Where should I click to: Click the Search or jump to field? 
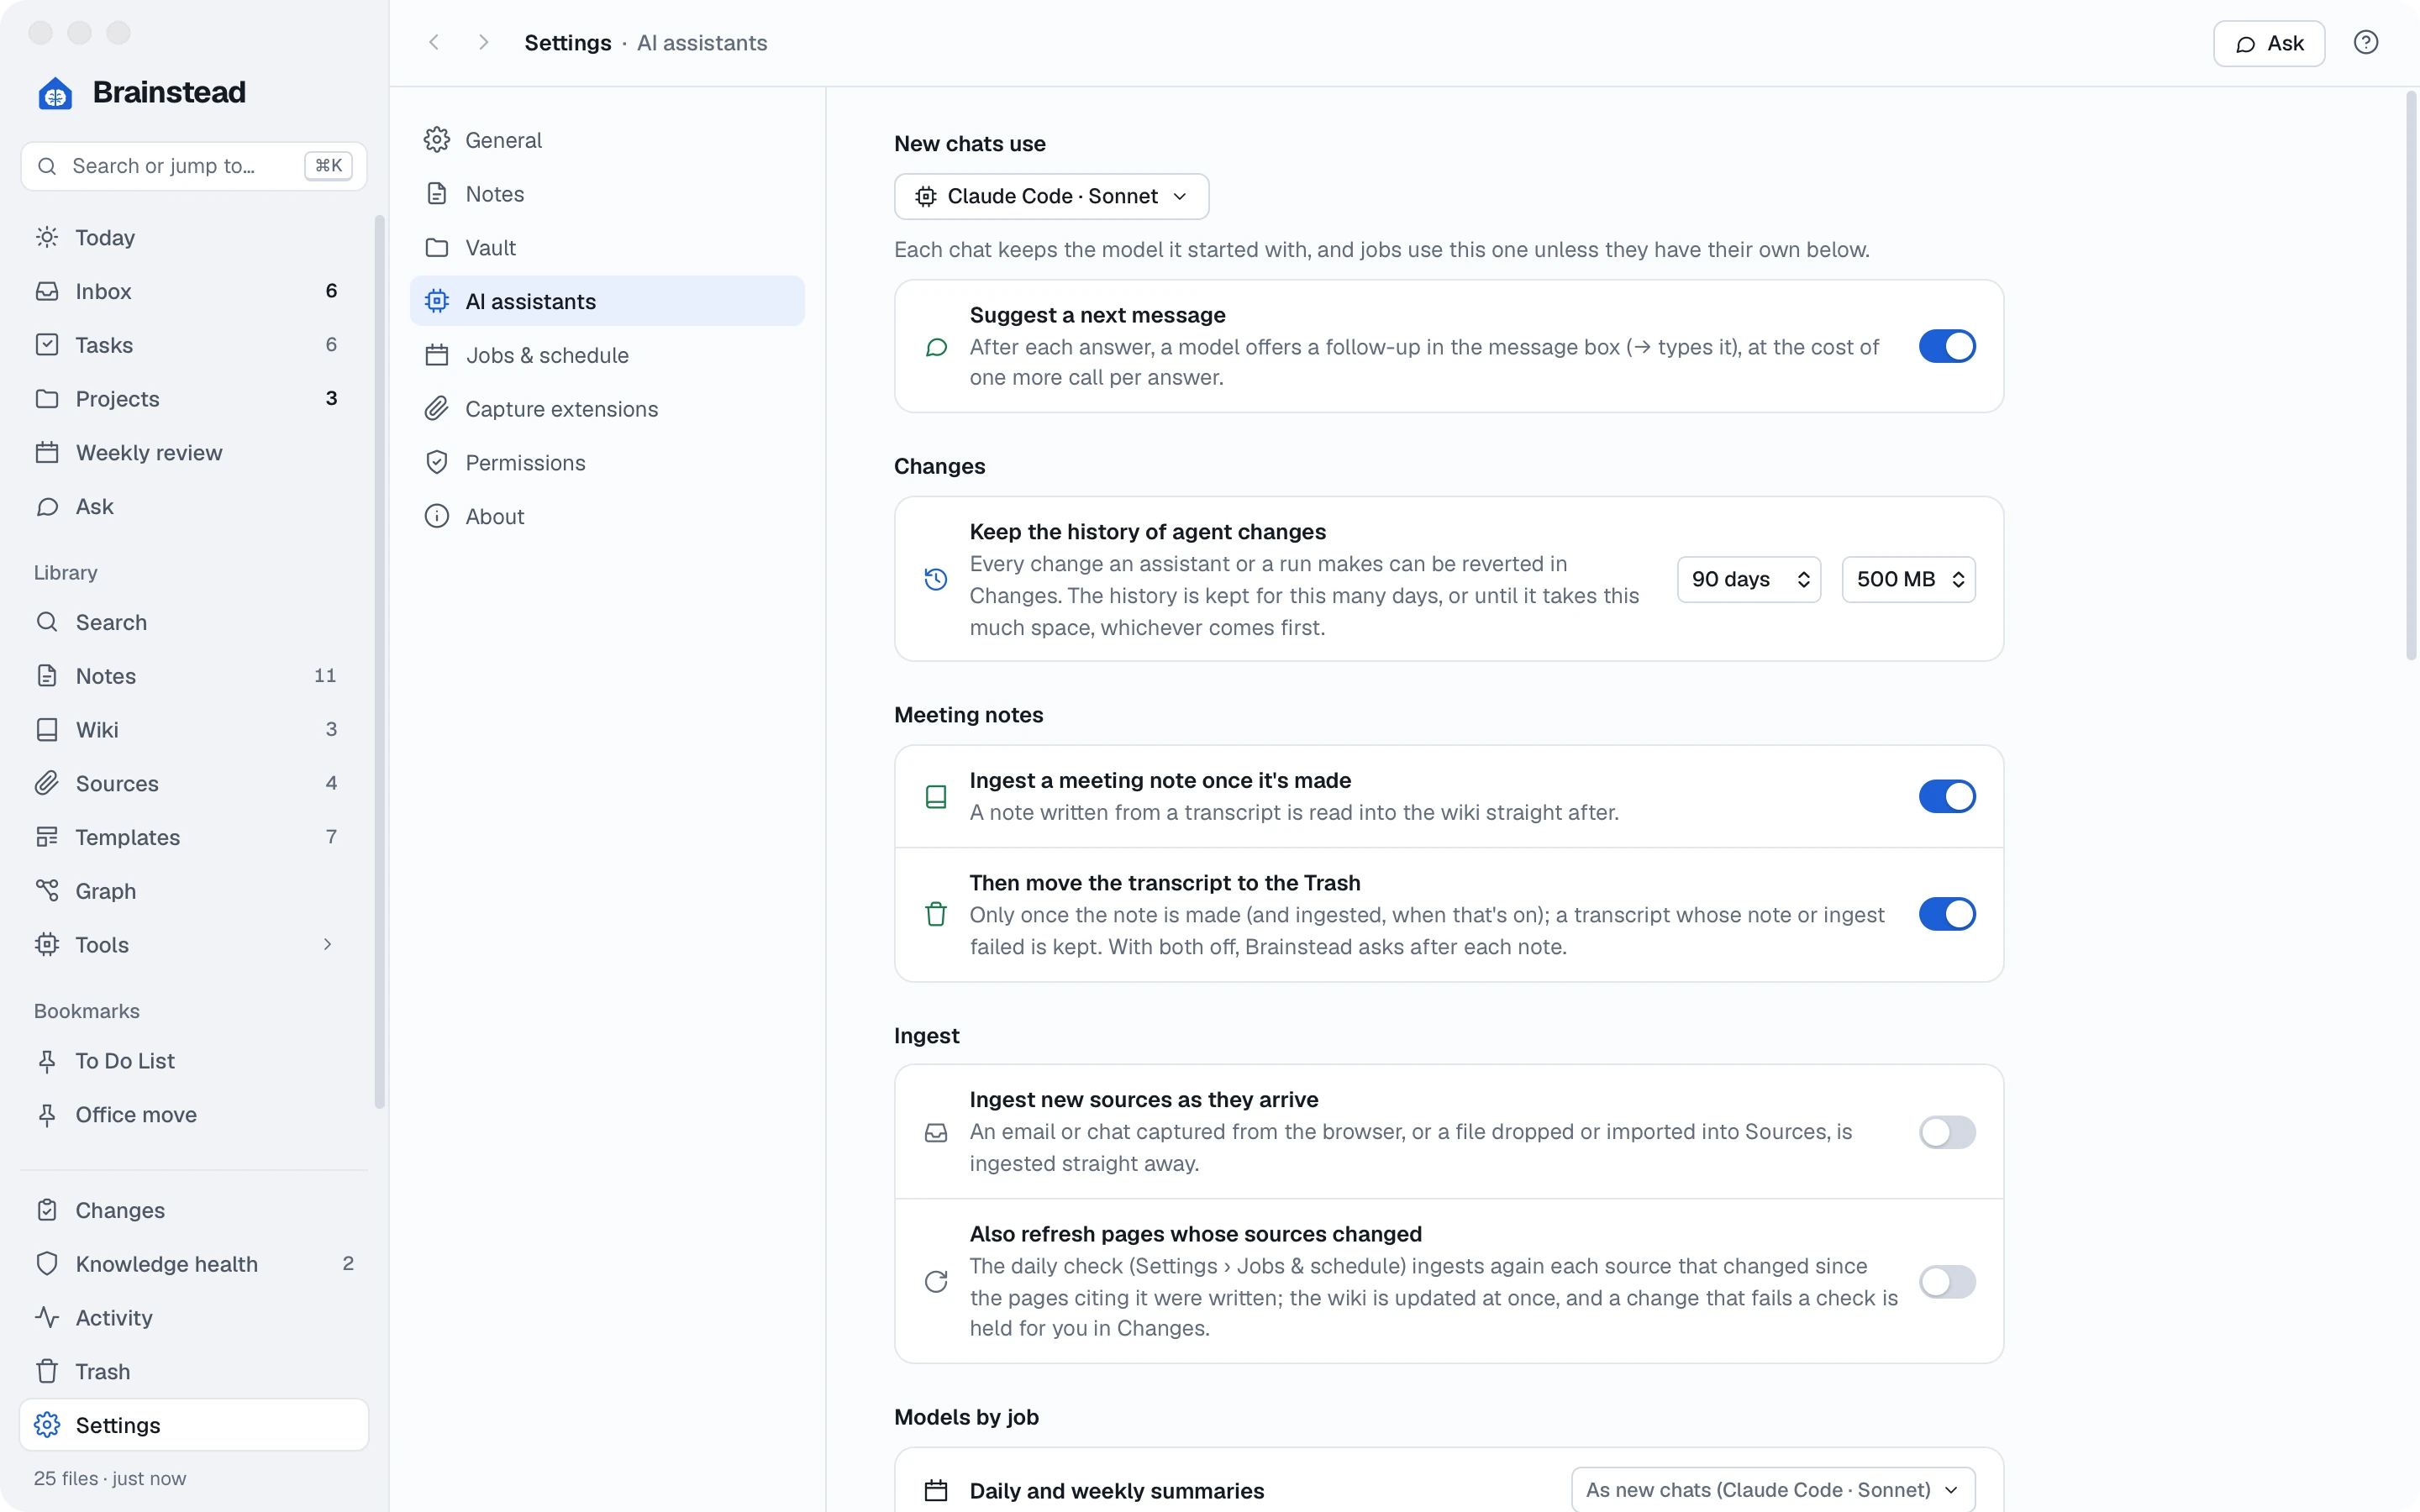193,166
